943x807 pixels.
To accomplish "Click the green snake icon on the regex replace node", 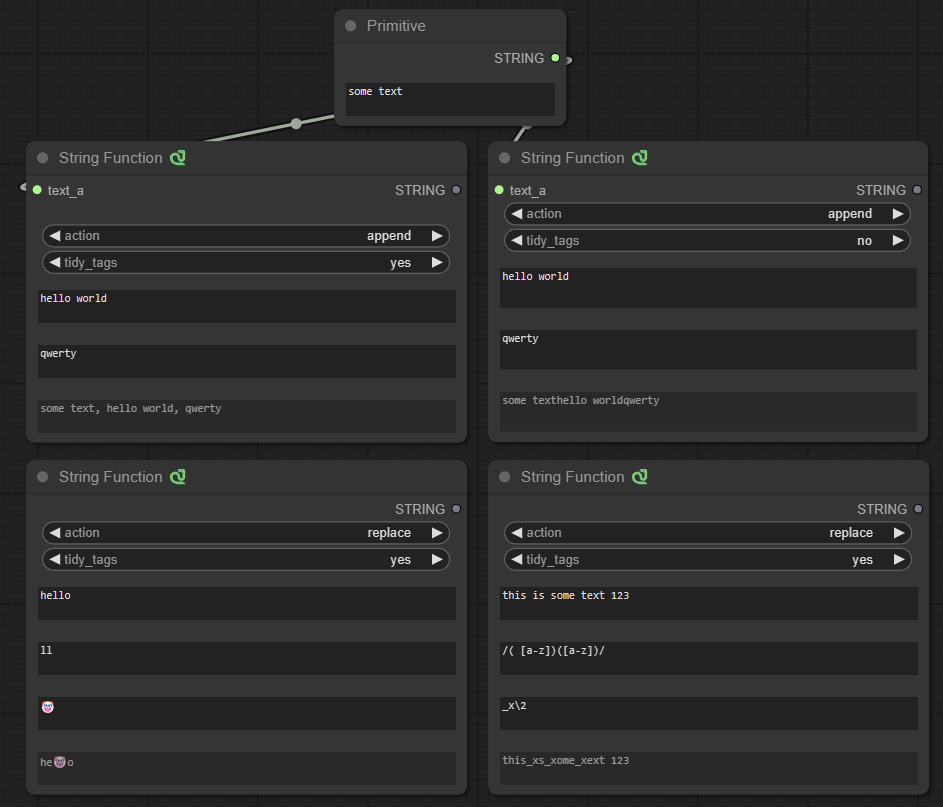I will tap(640, 477).
